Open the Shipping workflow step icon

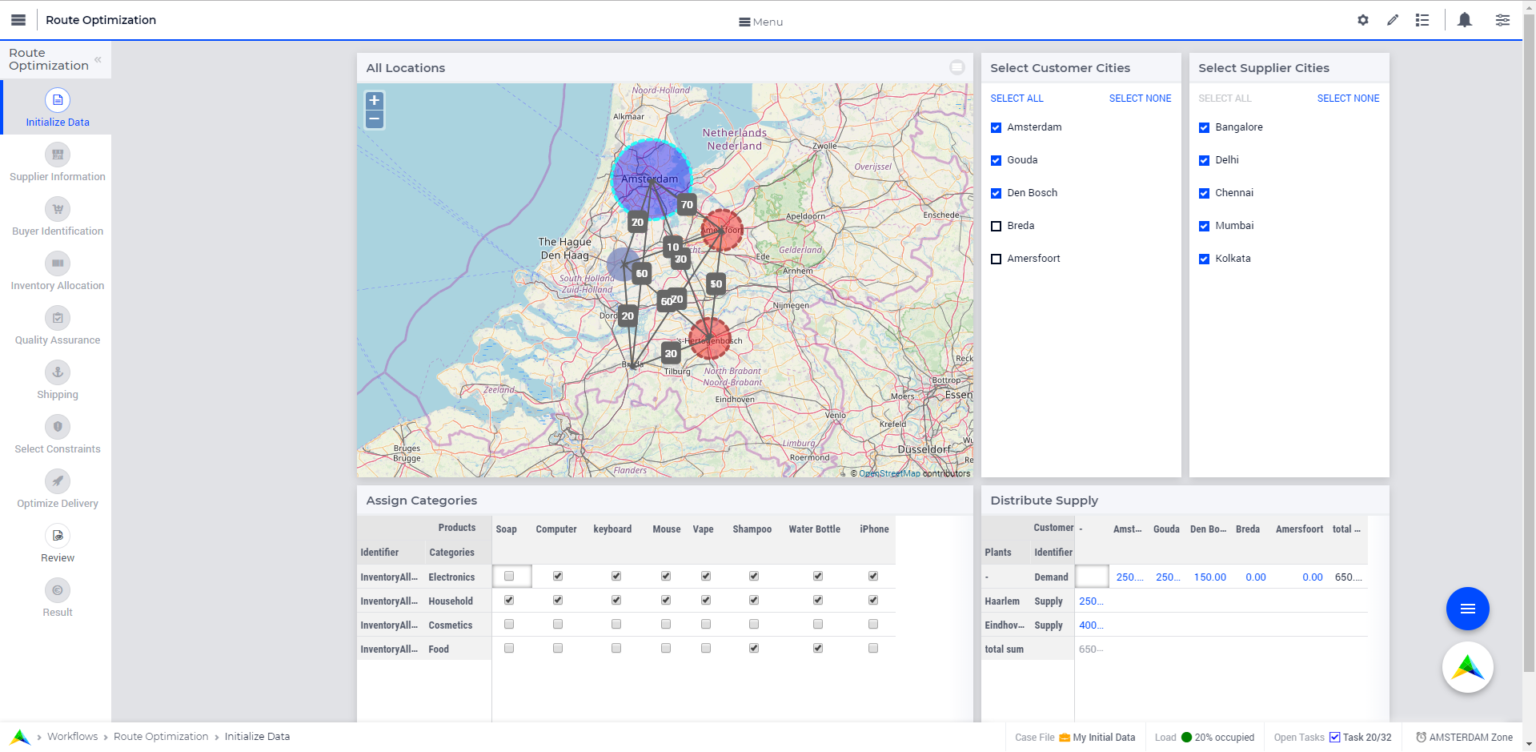coord(57,373)
